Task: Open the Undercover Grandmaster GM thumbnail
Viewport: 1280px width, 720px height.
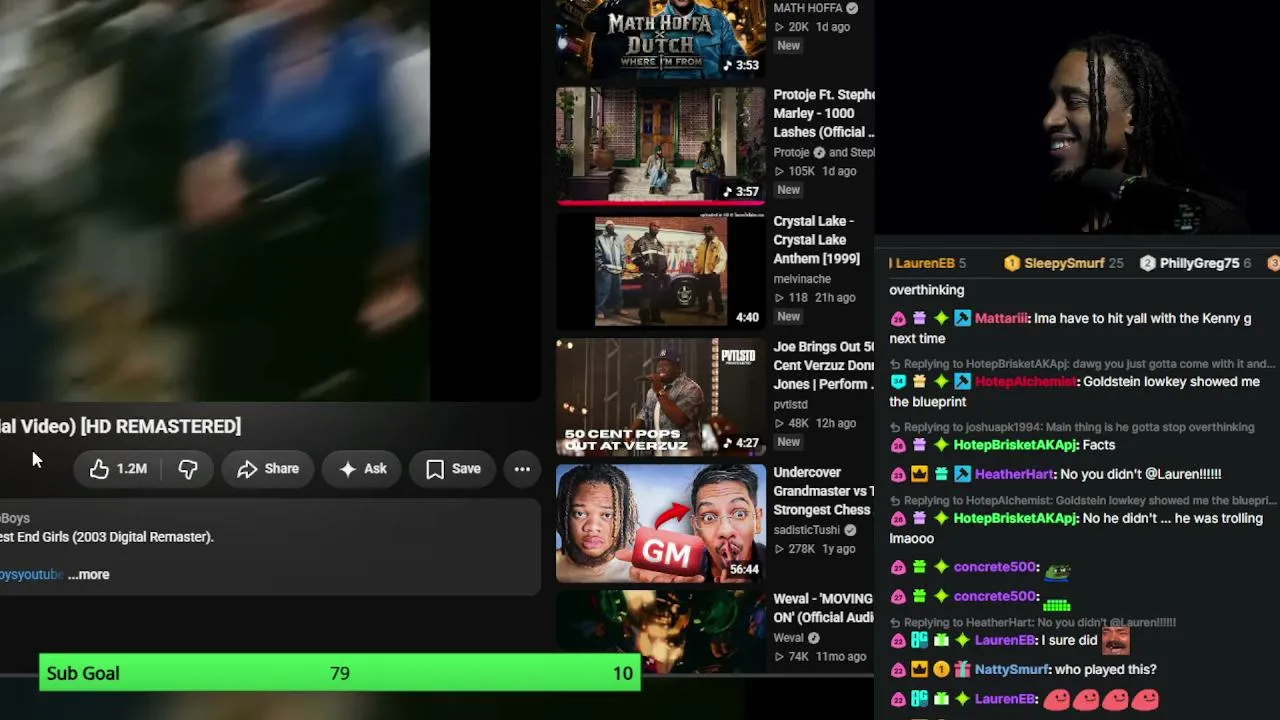Action: [660, 523]
